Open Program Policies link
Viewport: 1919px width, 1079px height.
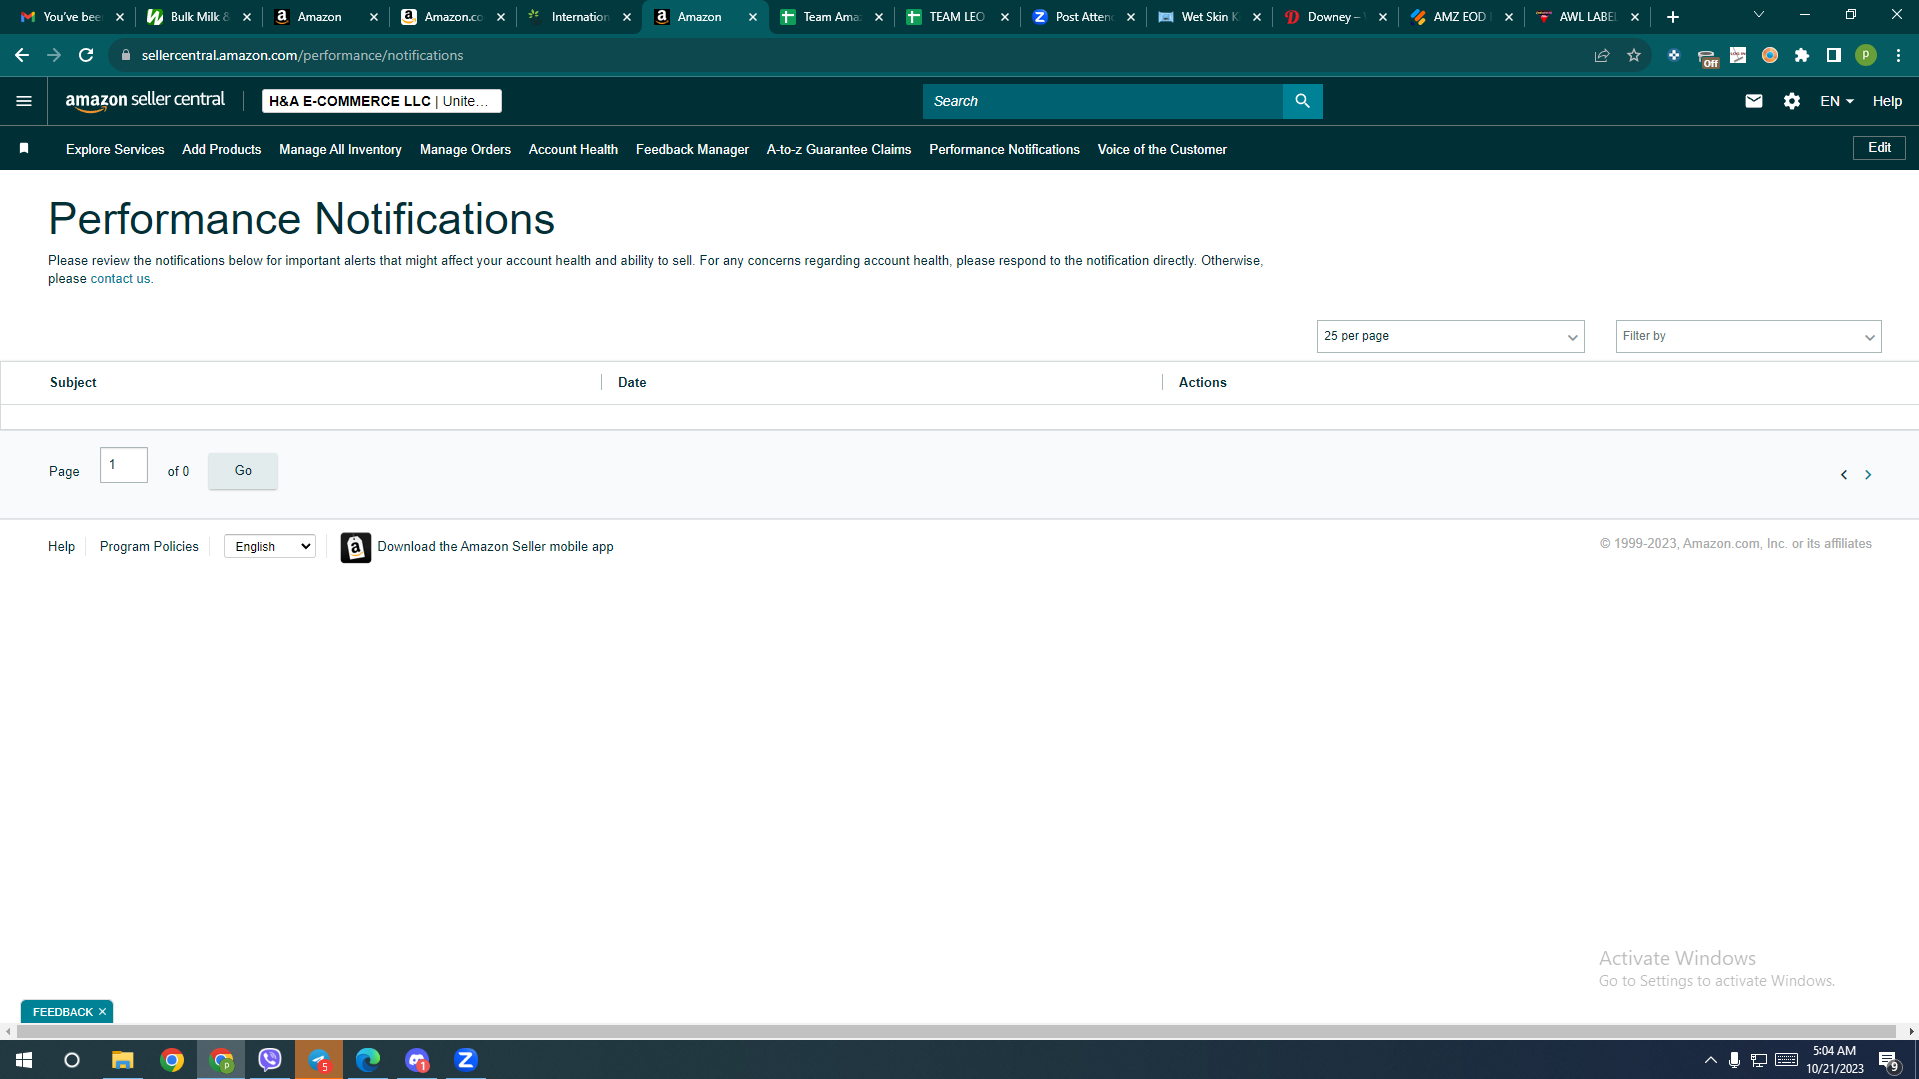click(149, 546)
